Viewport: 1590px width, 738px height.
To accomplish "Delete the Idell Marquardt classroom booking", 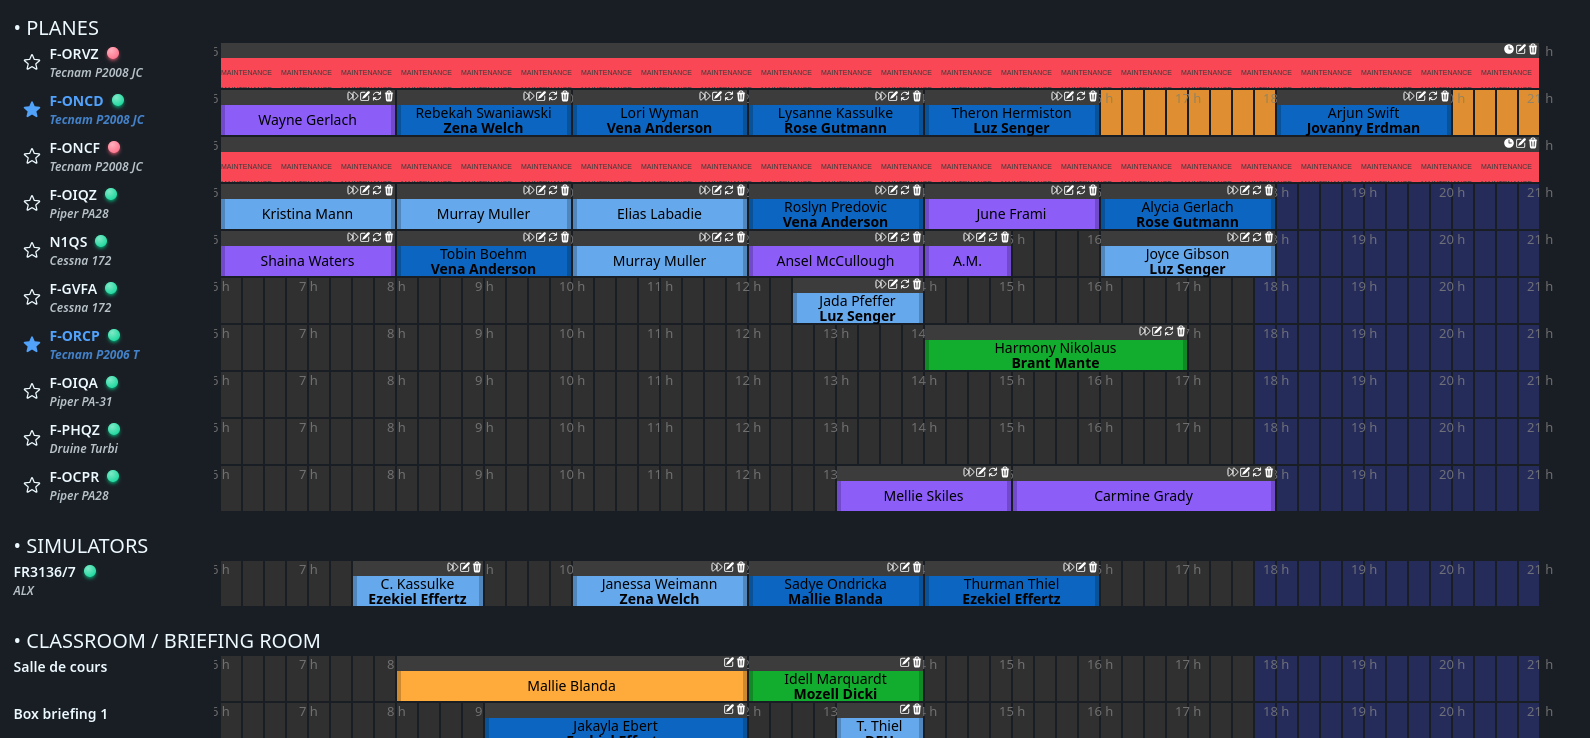I will click(x=917, y=662).
